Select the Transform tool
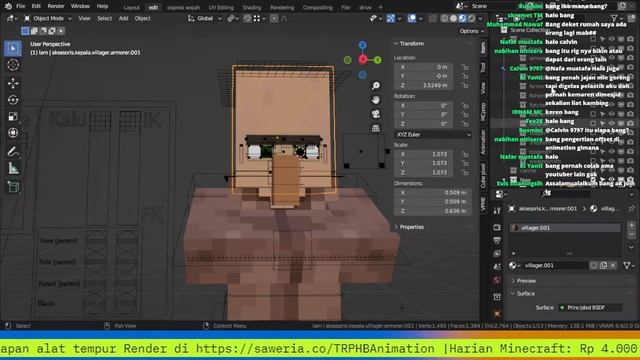The image size is (640, 360). tap(13, 133)
